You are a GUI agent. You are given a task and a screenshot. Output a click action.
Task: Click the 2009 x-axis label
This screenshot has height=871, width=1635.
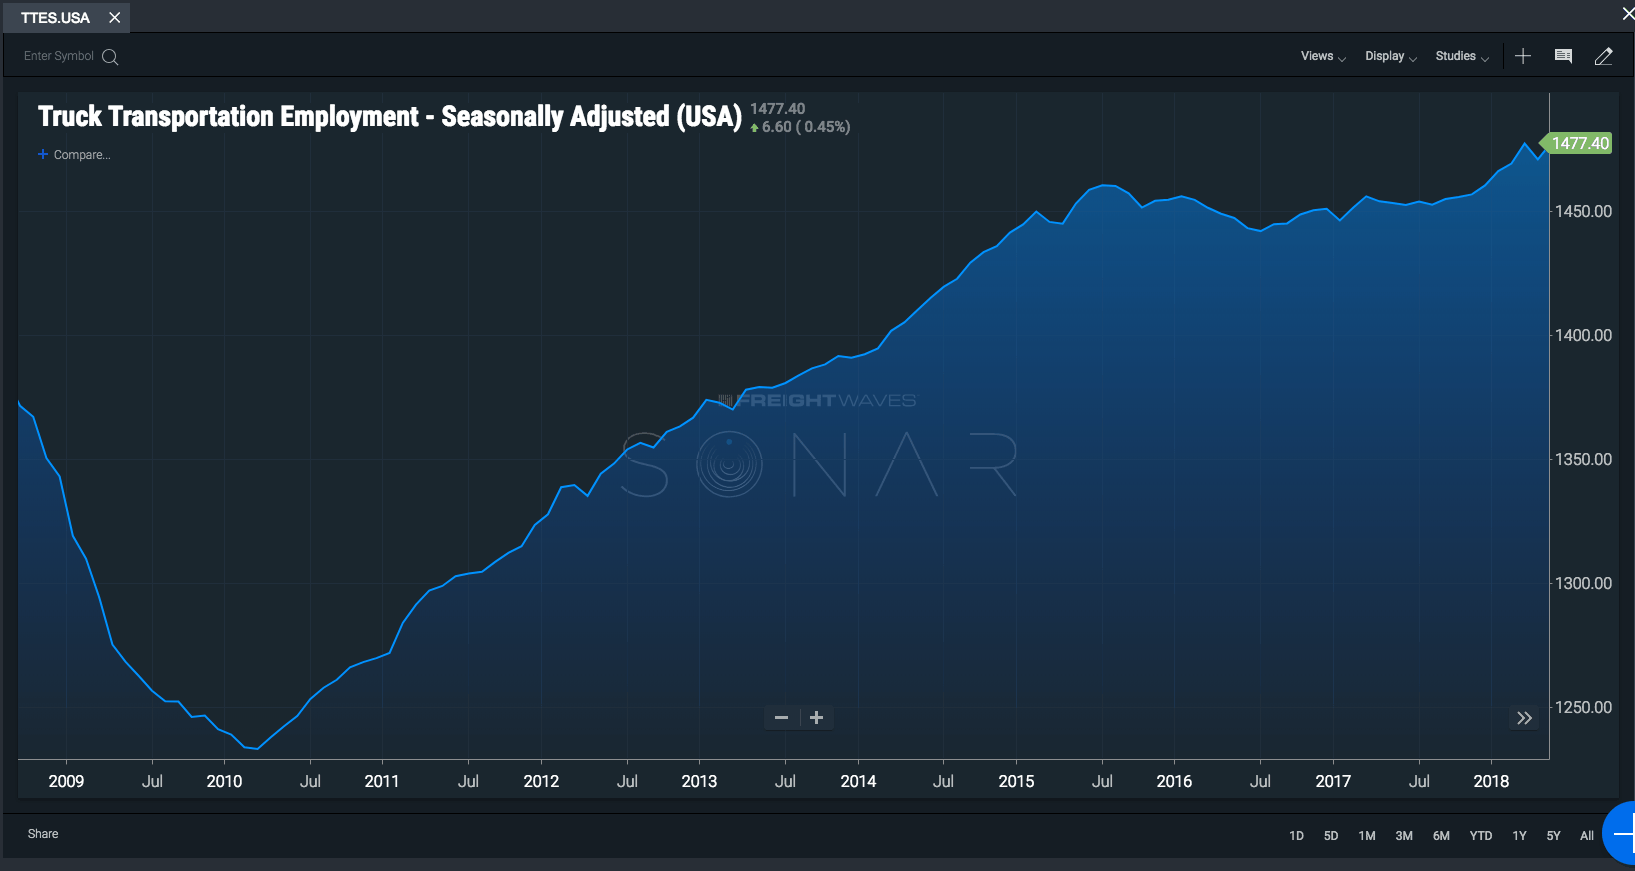tap(66, 781)
